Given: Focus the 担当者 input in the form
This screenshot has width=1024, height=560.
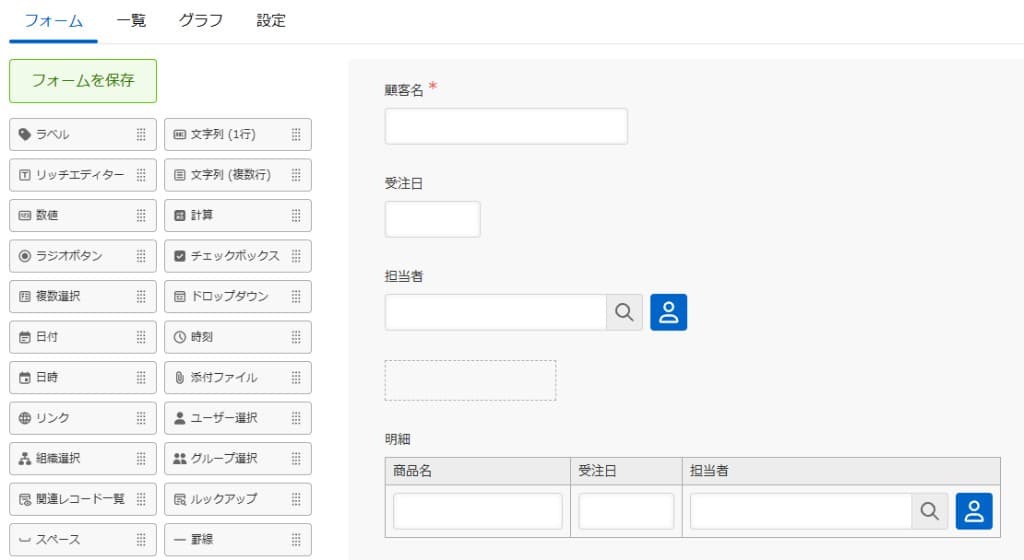Looking at the screenshot, I should [x=496, y=312].
